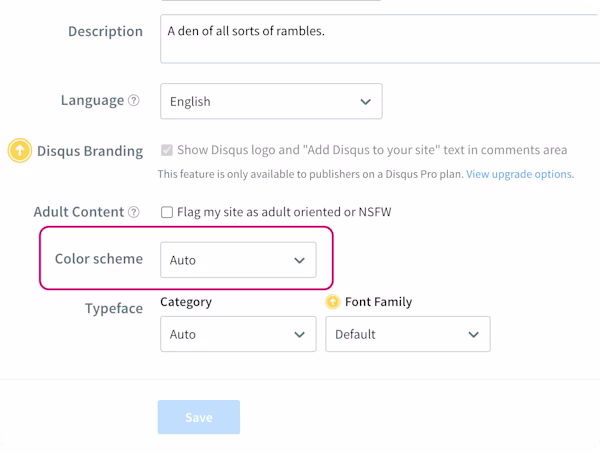Click the "Disqus Branding" label text

point(90,151)
